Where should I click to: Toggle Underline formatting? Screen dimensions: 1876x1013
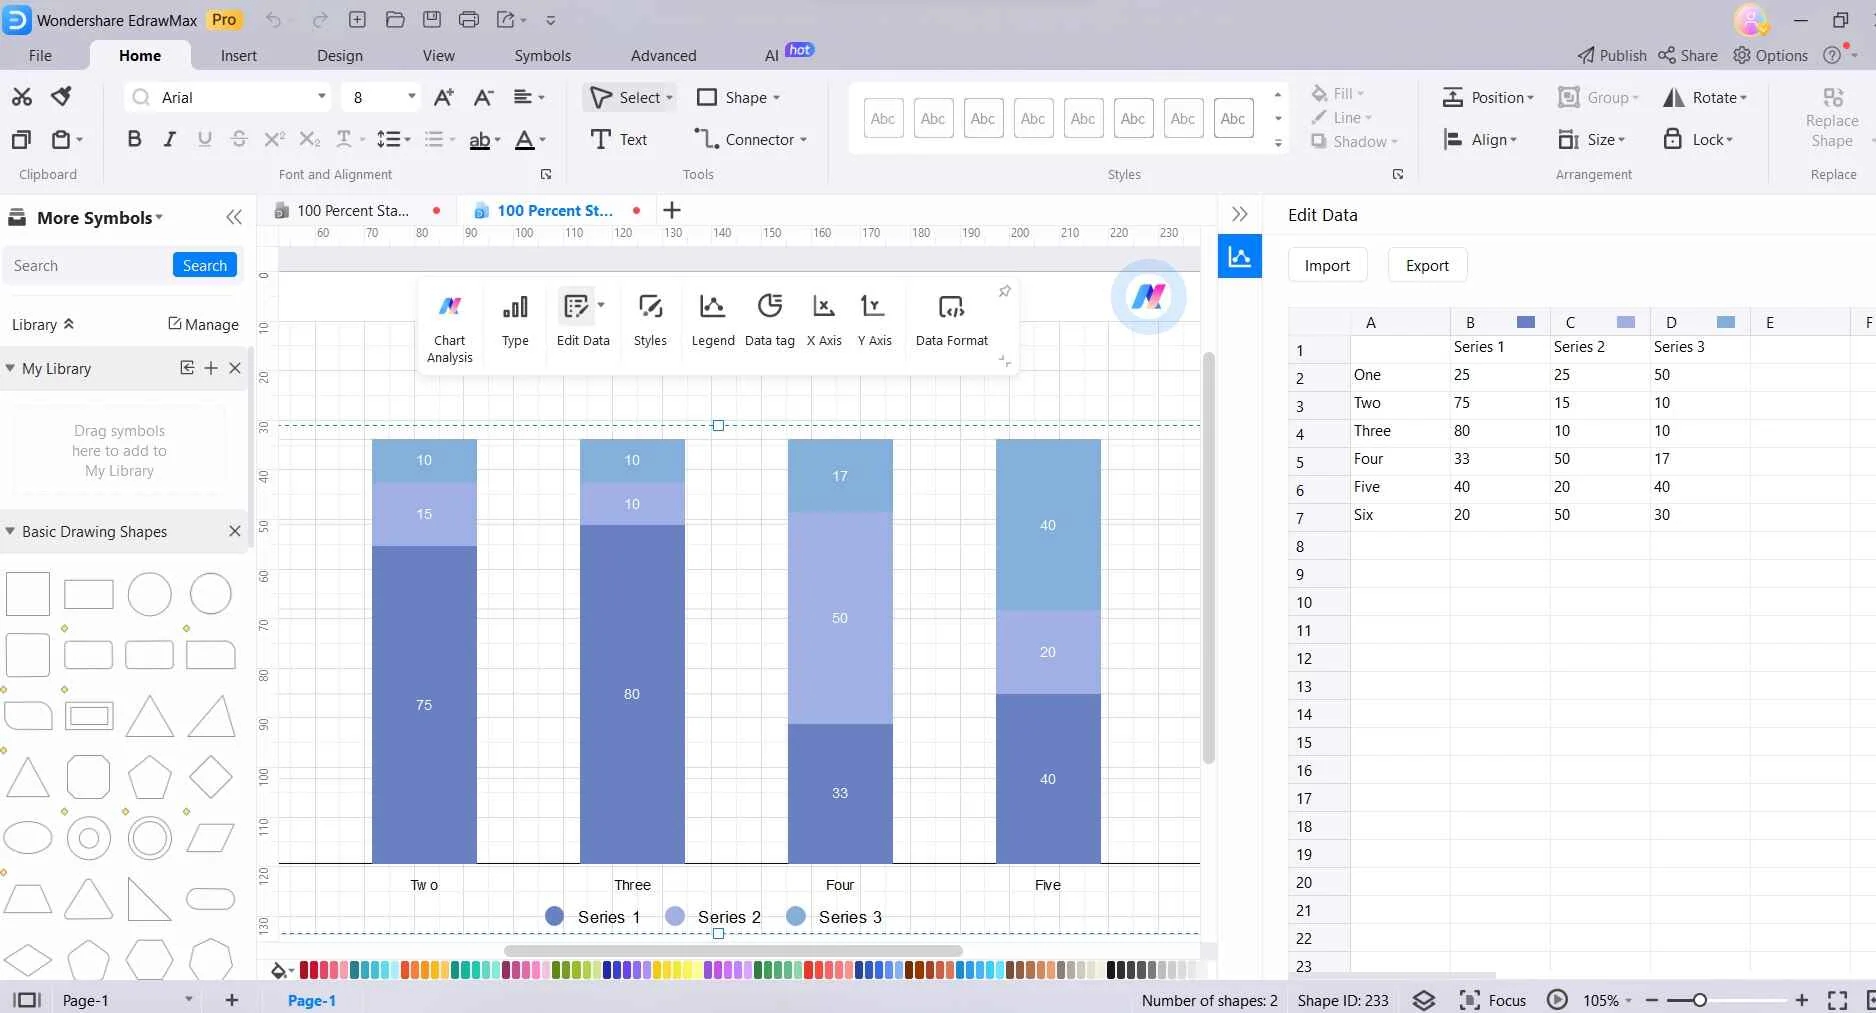point(204,140)
